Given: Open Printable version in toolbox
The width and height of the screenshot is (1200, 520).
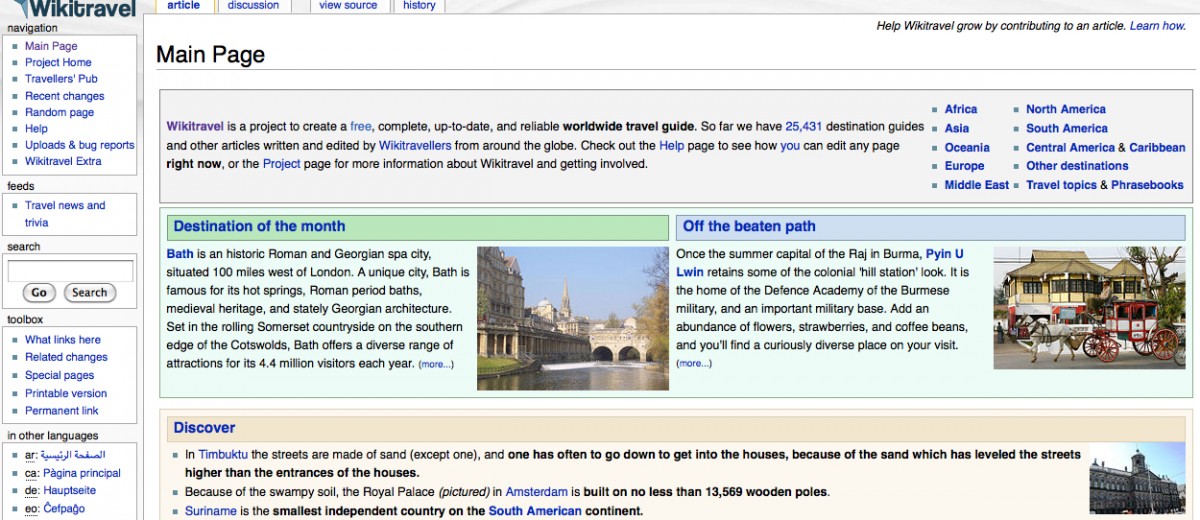Looking at the screenshot, I should pos(68,393).
